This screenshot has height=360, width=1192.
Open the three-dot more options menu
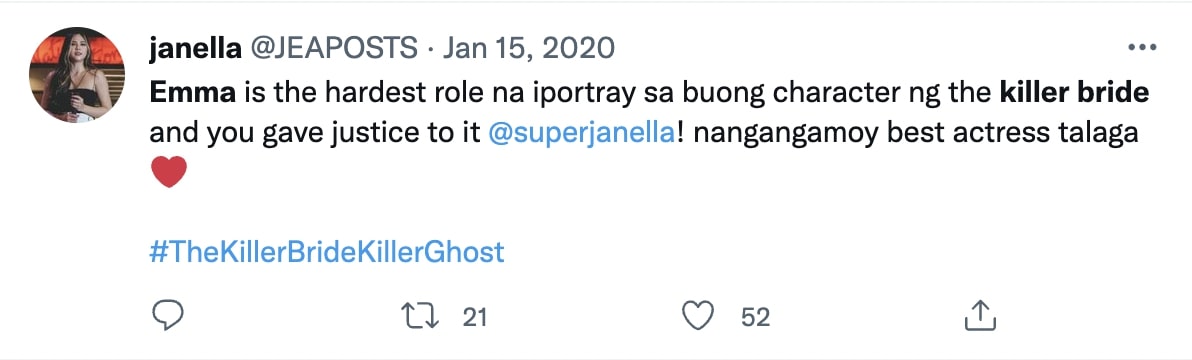click(1141, 48)
